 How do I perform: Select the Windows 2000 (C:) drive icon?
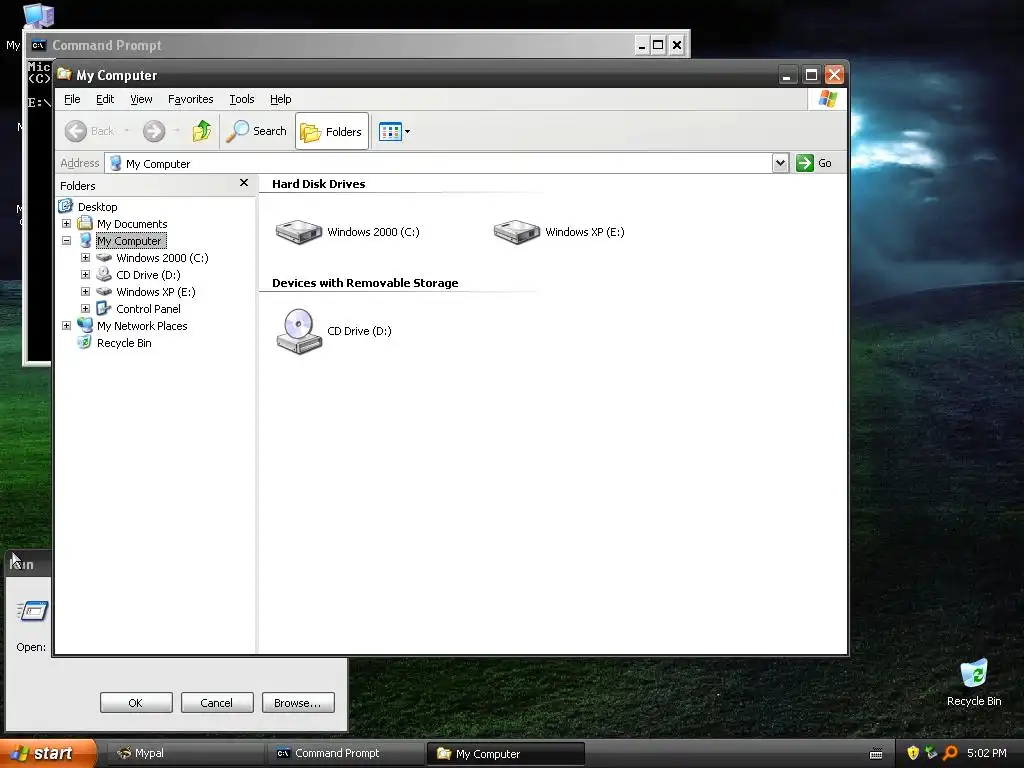[299, 232]
